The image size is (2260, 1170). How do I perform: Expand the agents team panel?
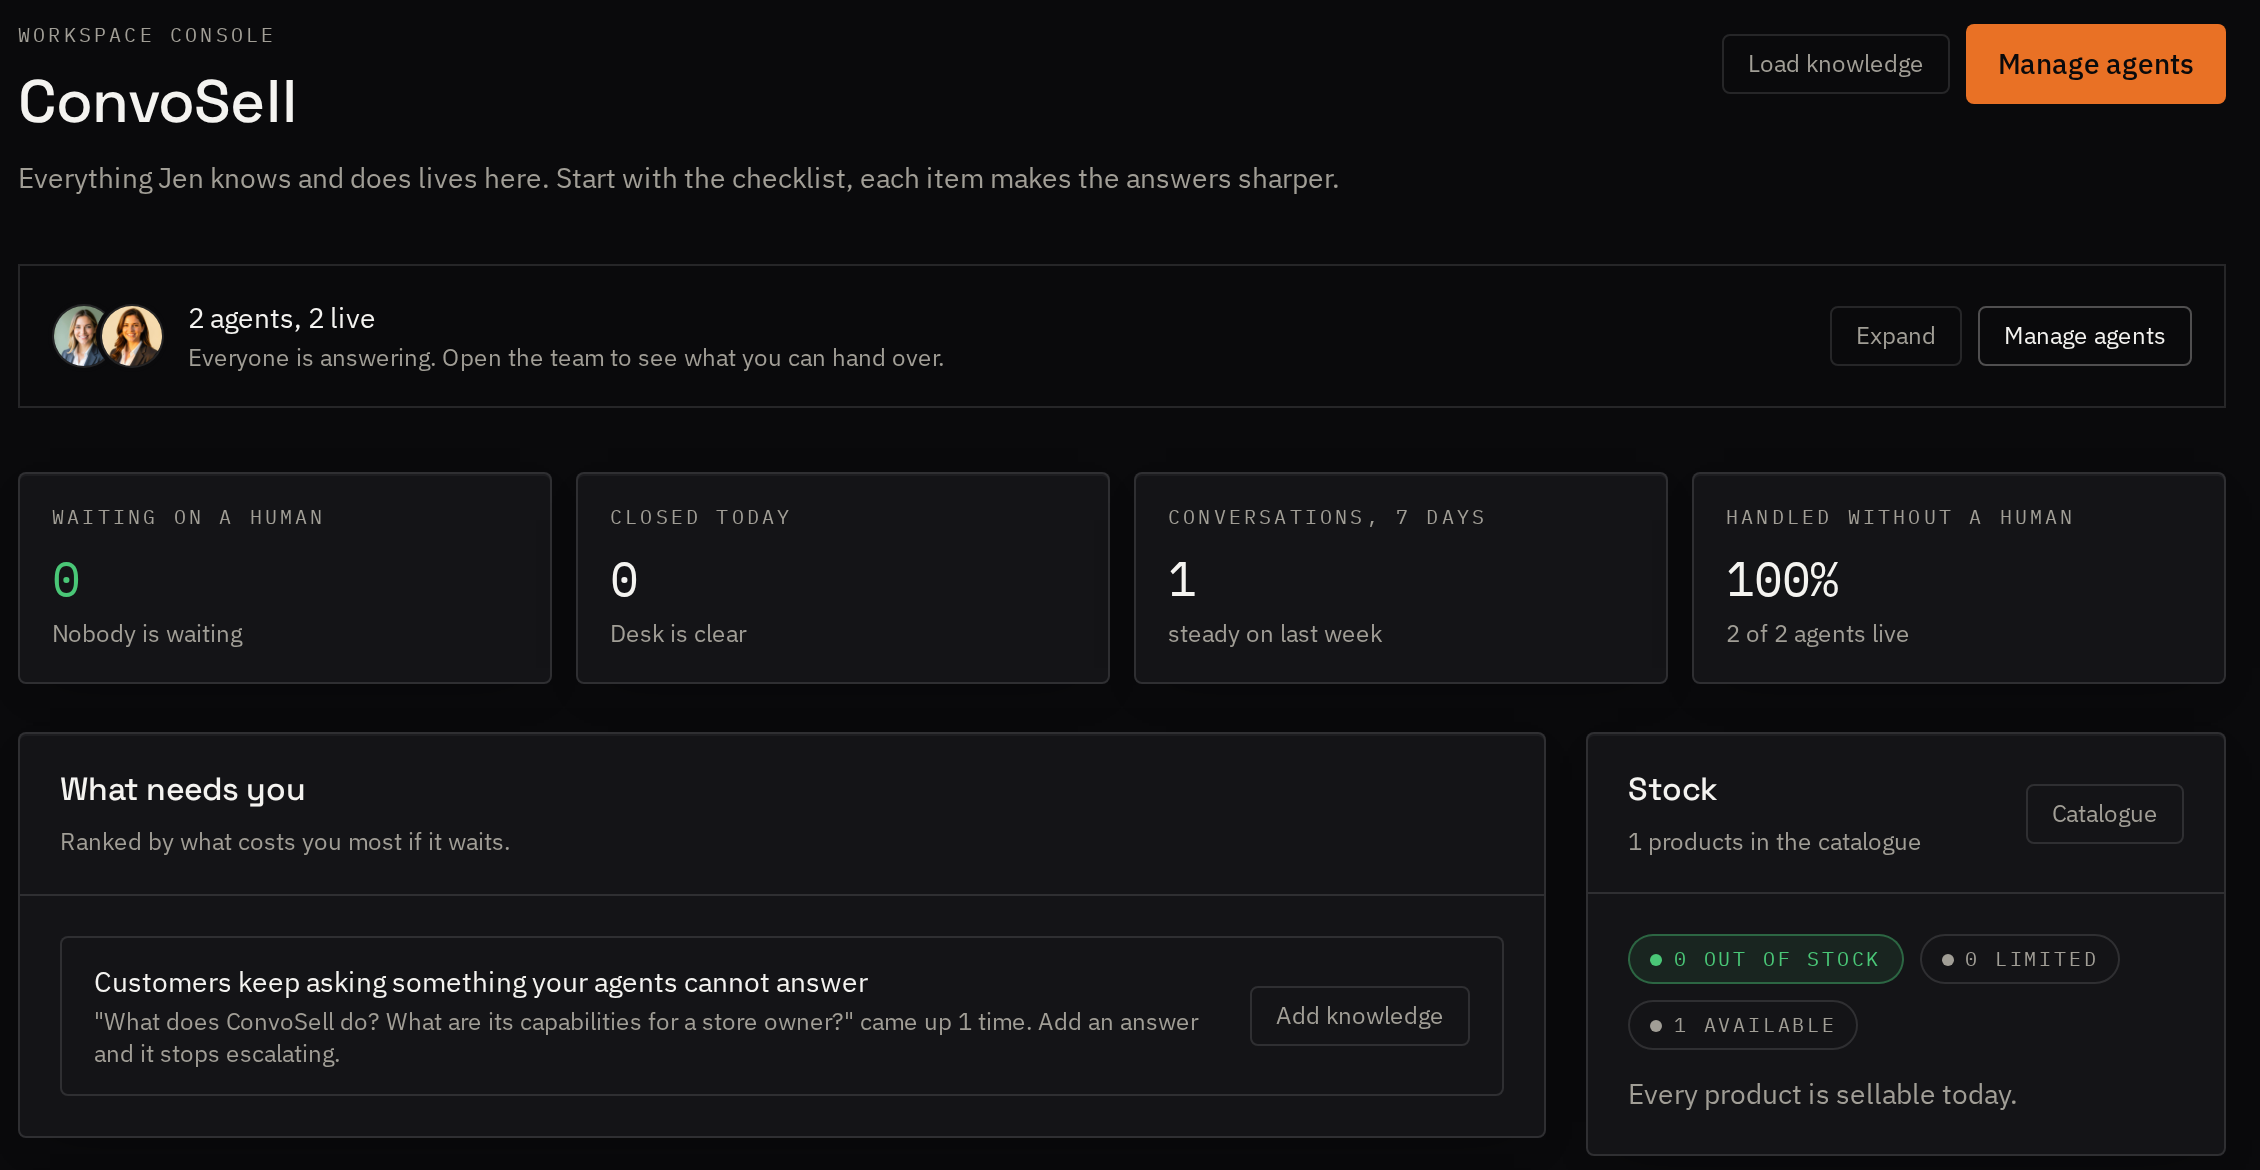click(1895, 336)
